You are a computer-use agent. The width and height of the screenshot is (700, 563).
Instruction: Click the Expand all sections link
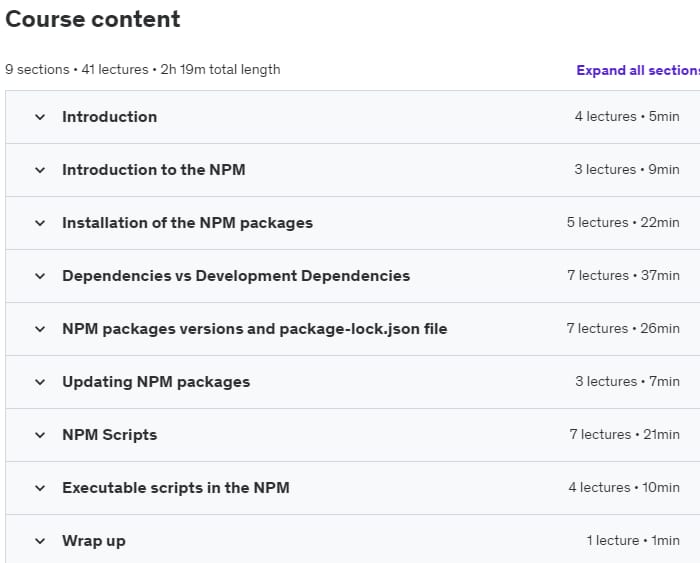point(638,71)
